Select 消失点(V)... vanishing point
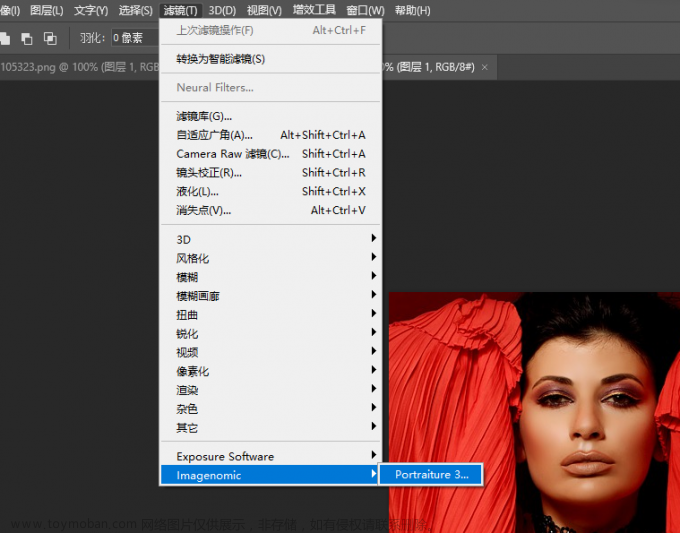This screenshot has width=680, height=533. (271, 210)
